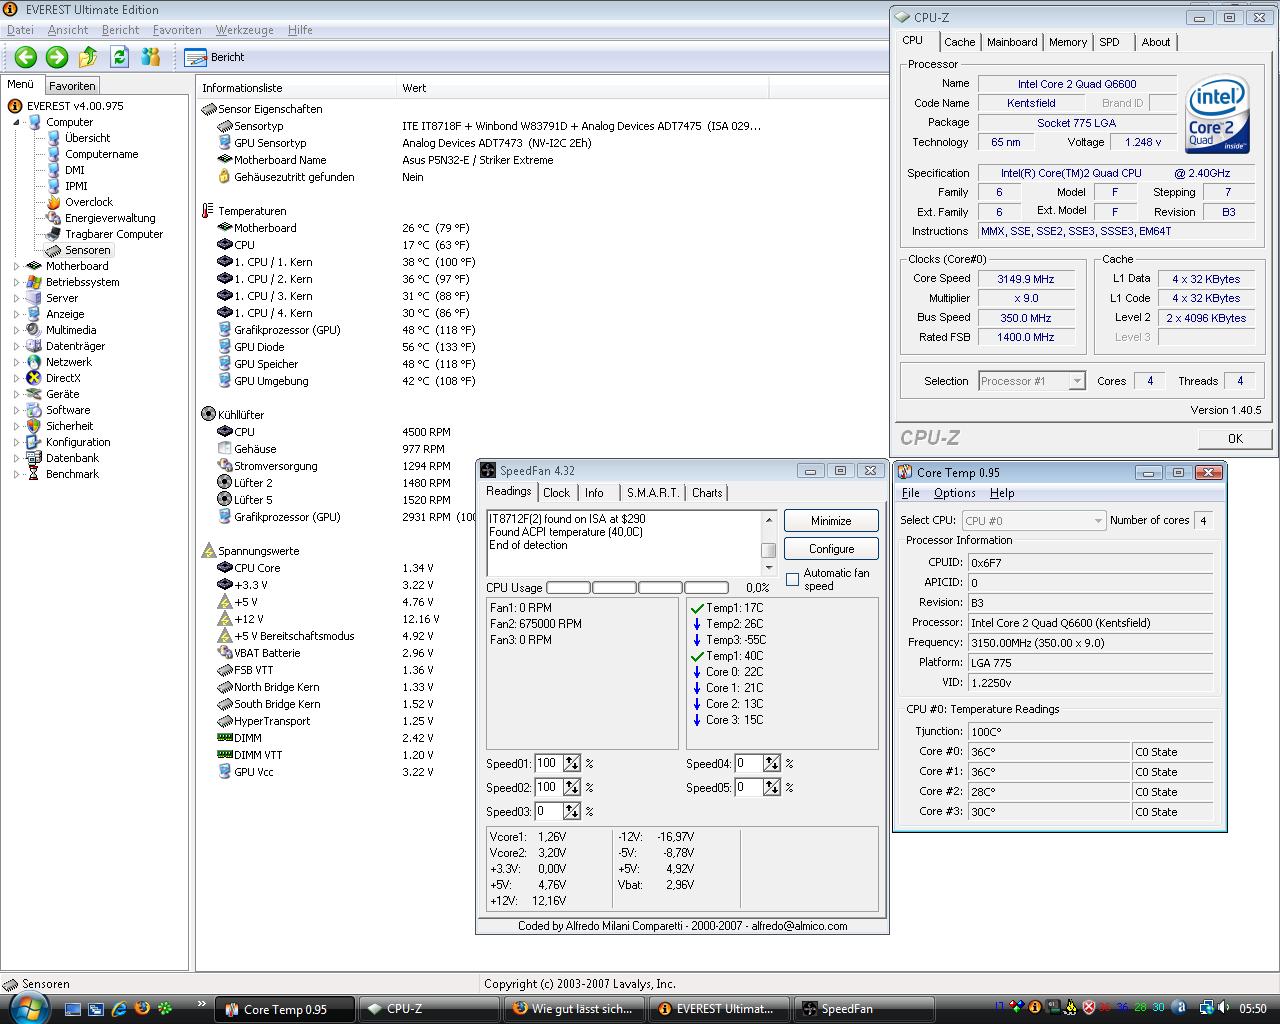Open the Selection Processor #1 dropdown in CPU-Z

point(1031,381)
